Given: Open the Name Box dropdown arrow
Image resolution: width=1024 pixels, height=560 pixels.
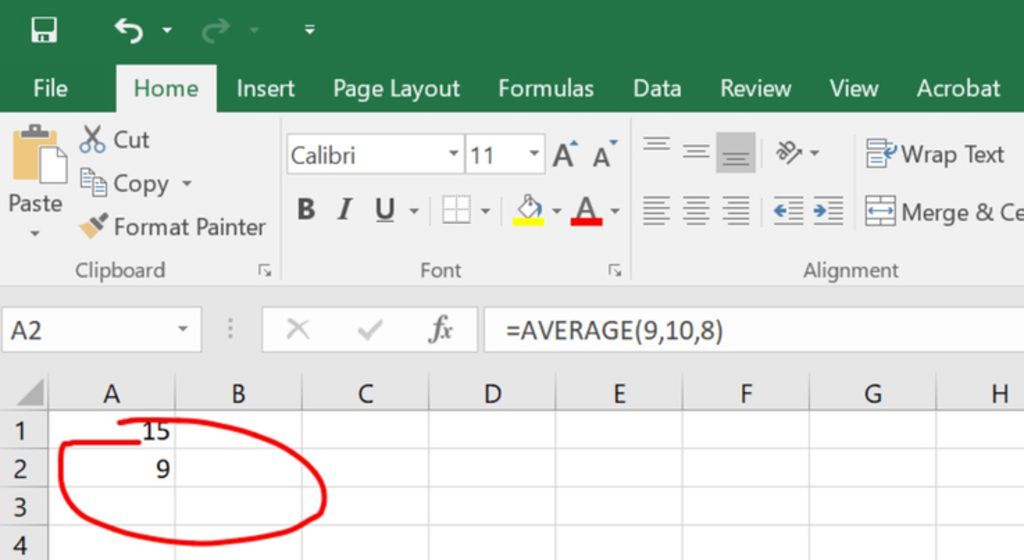Looking at the screenshot, I should [x=182, y=329].
